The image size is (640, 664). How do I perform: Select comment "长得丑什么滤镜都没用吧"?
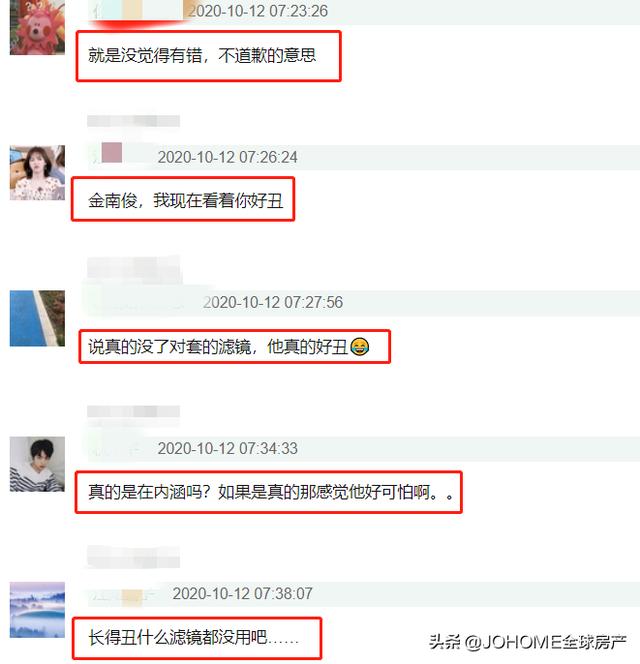193,637
